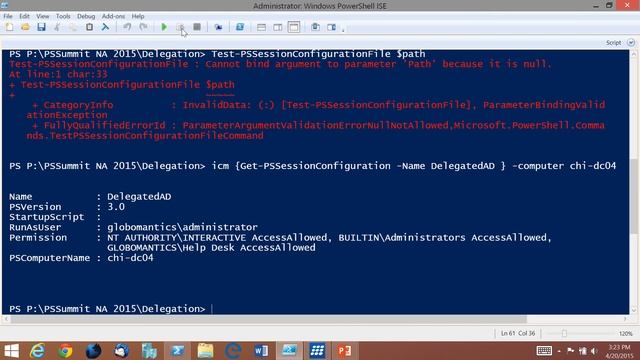This screenshot has width=640, height=360.
Task: Click the icm Get-PSSessionConfiguration command line
Action: (x=313, y=166)
